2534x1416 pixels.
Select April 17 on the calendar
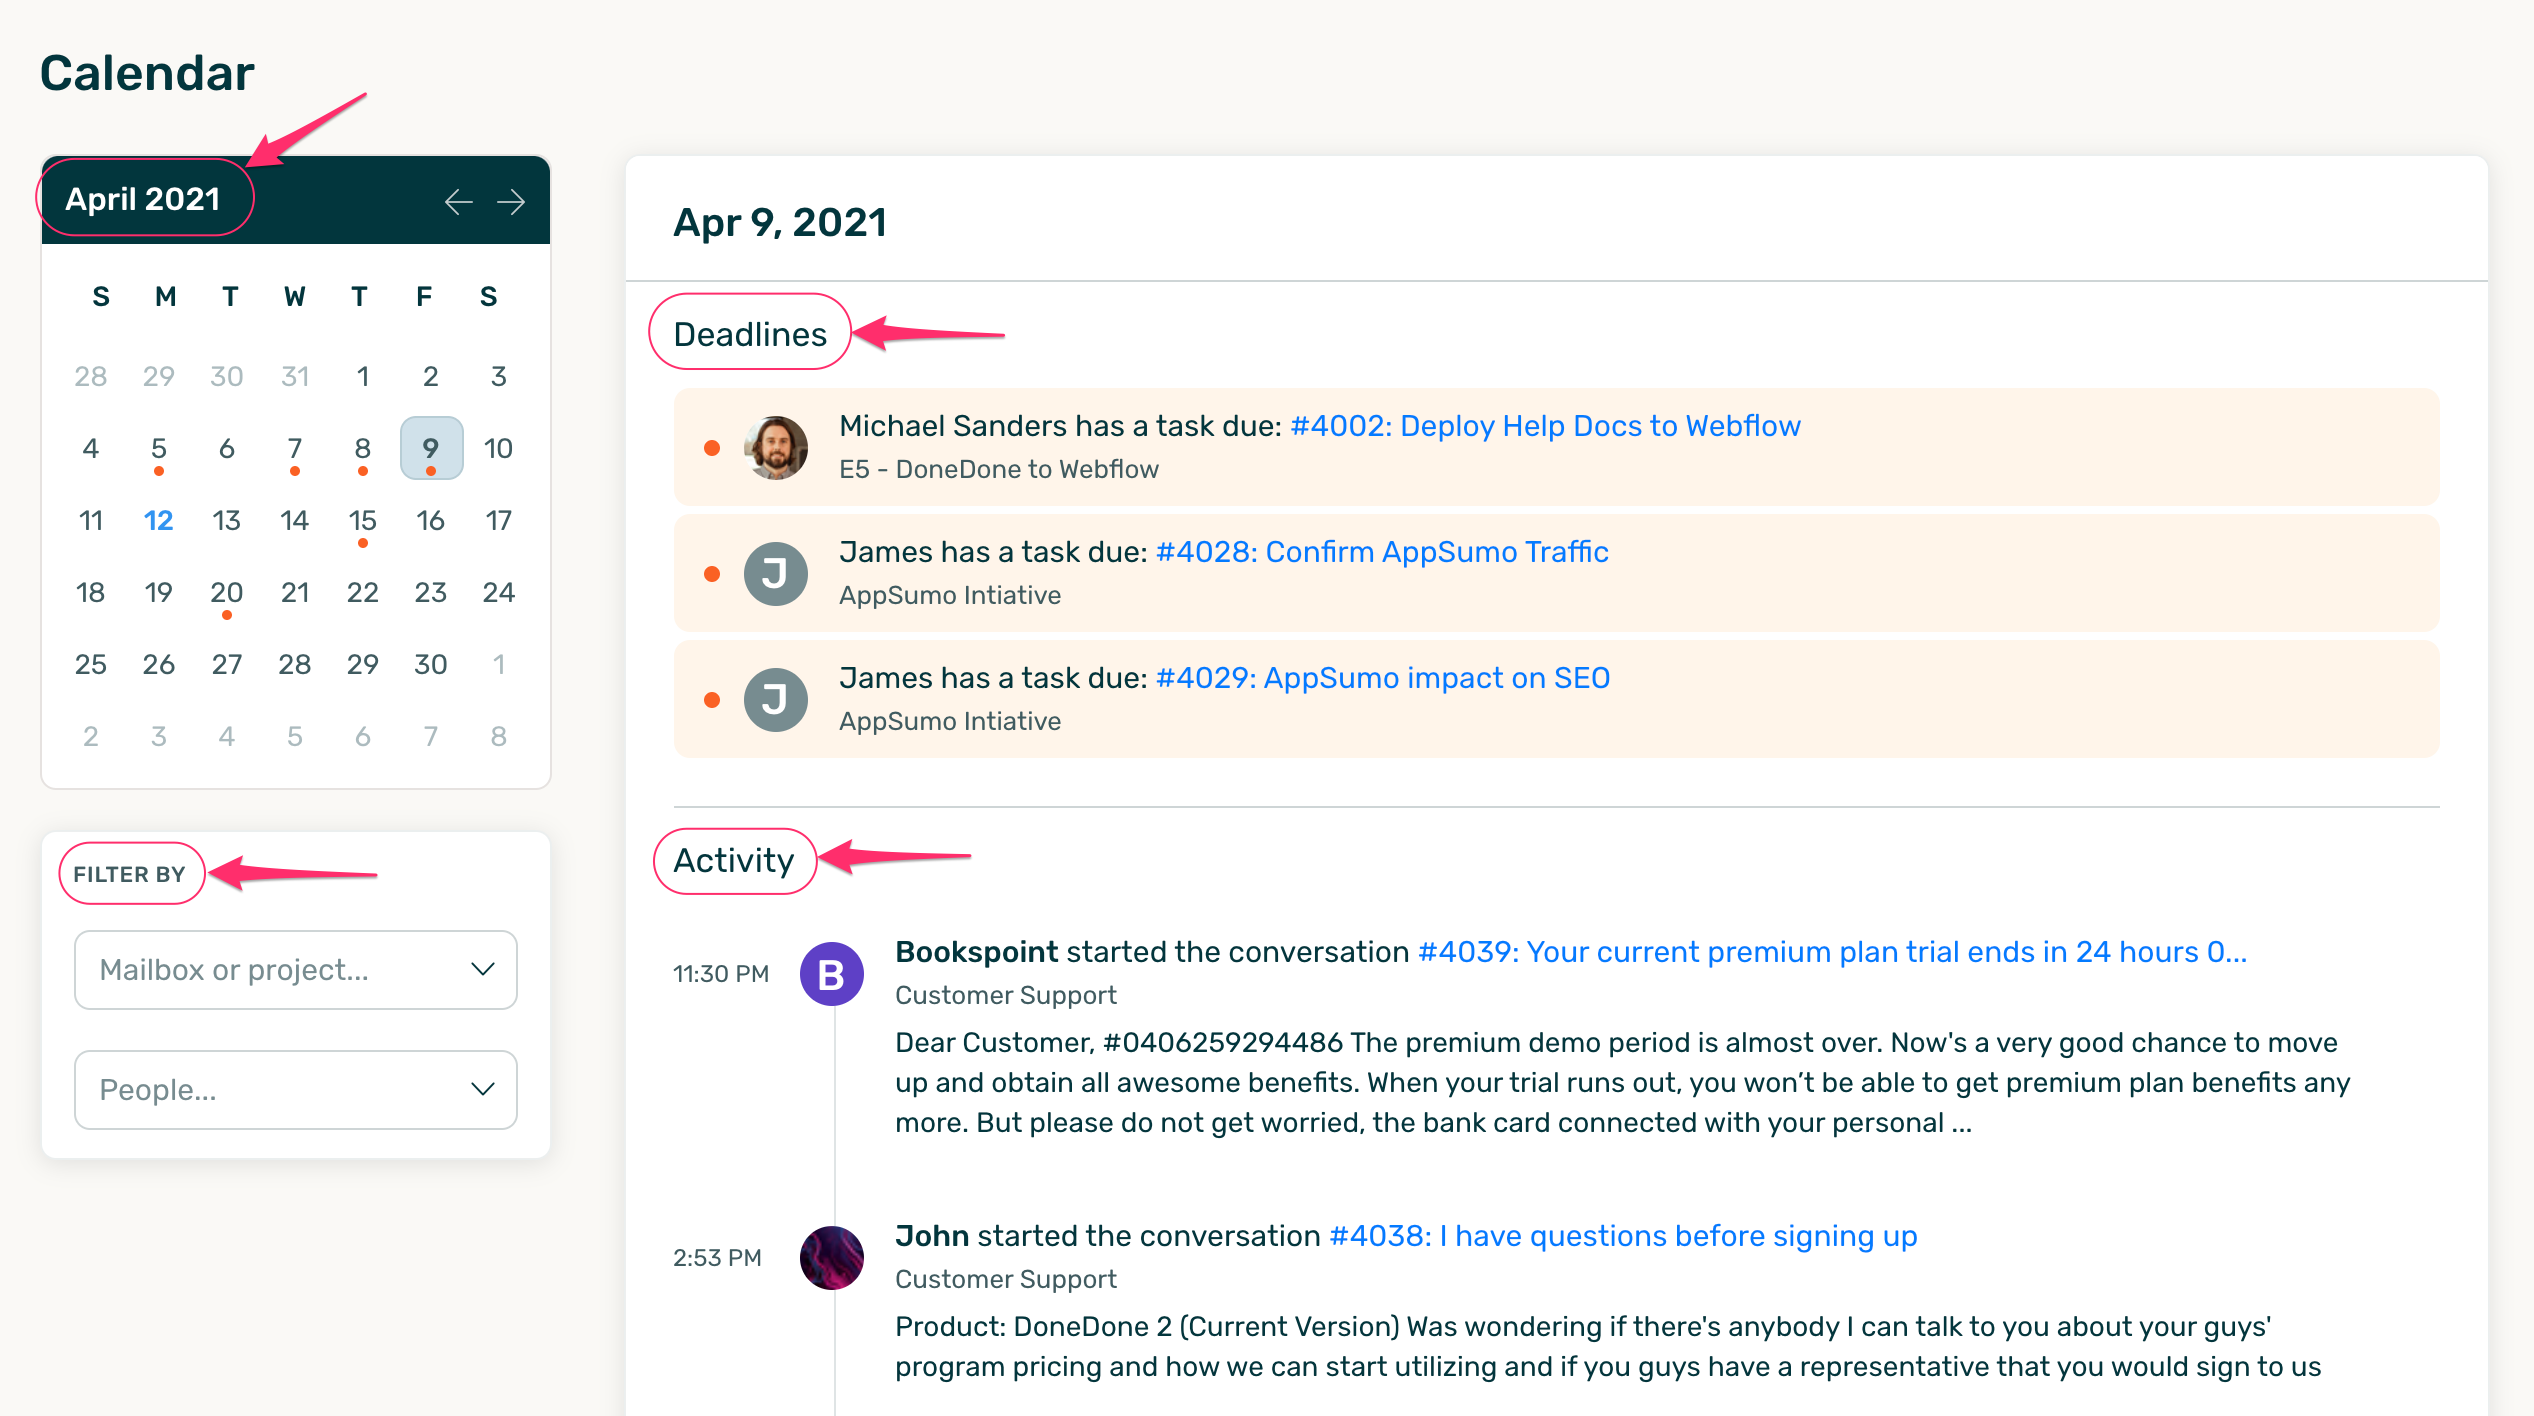click(x=498, y=520)
